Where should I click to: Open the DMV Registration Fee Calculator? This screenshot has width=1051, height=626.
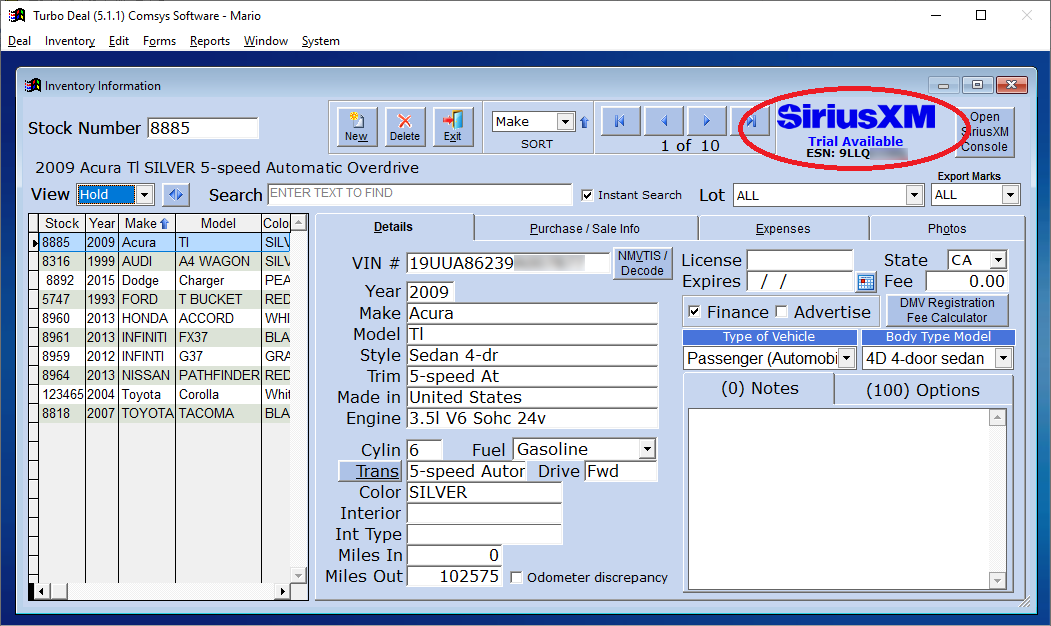click(x=946, y=310)
